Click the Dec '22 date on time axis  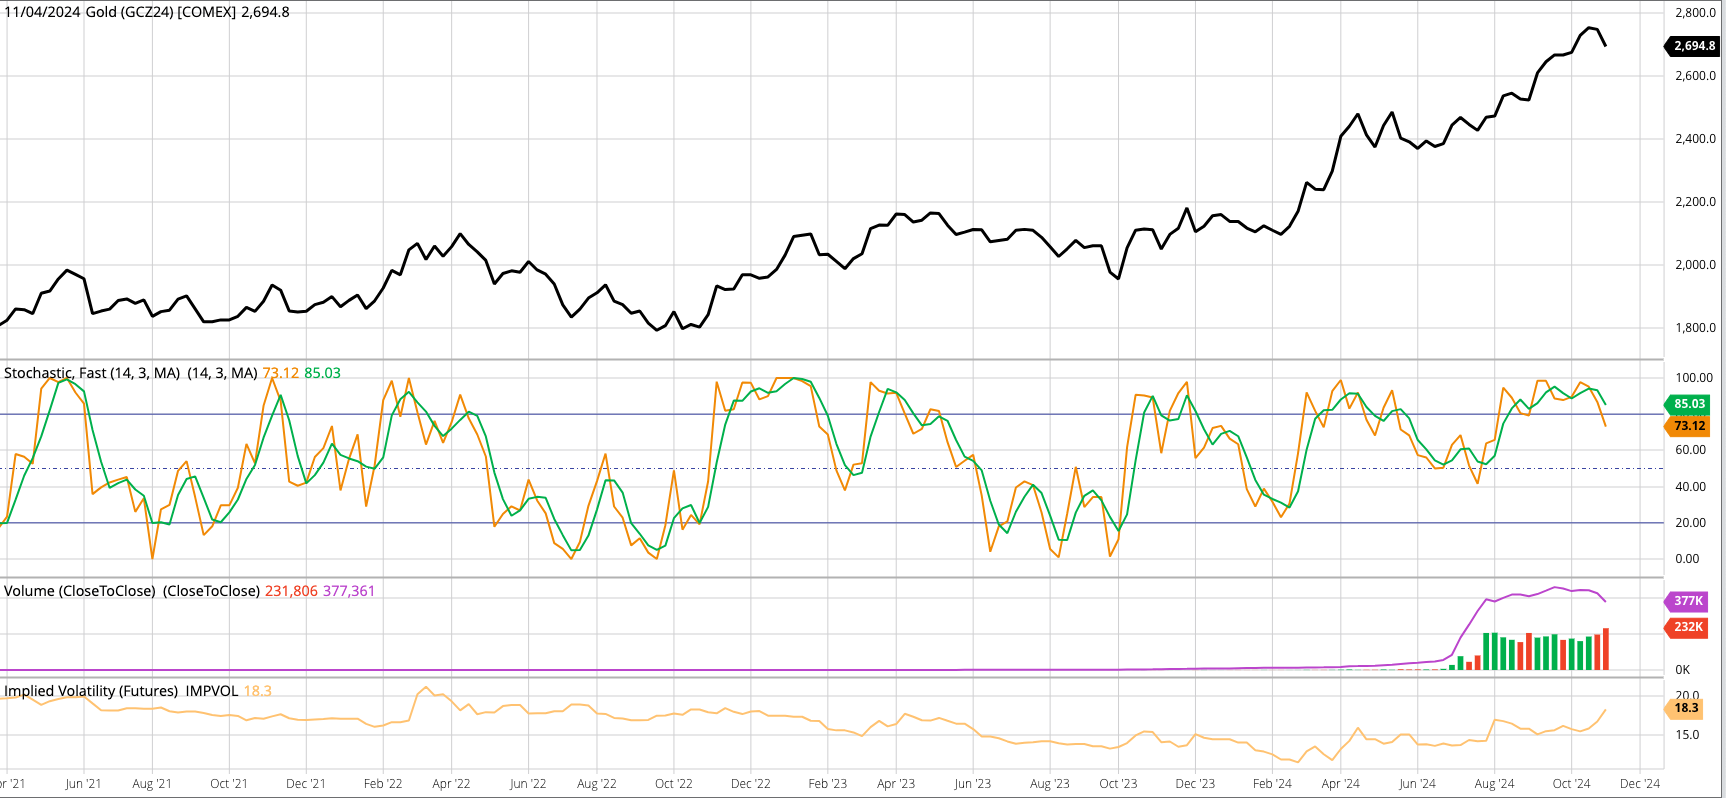click(750, 784)
